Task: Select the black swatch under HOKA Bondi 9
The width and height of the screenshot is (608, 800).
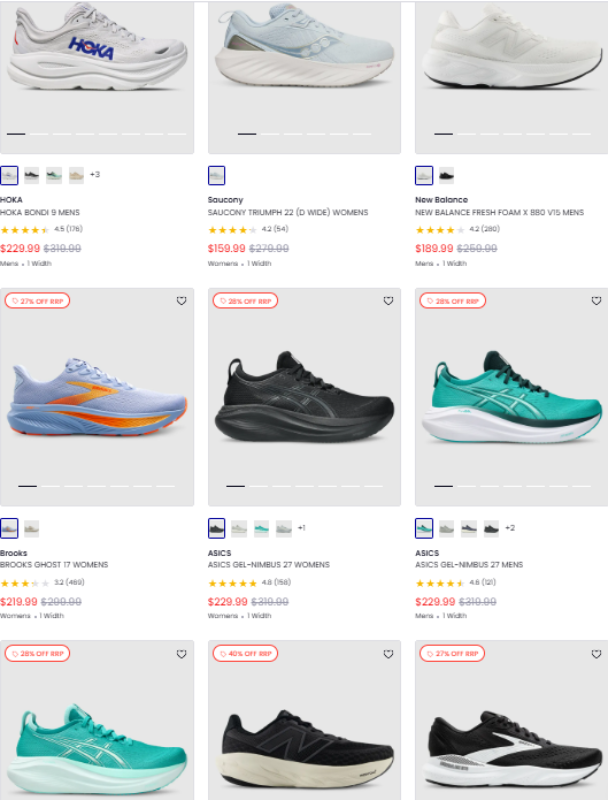Action: (x=32, y=175)
